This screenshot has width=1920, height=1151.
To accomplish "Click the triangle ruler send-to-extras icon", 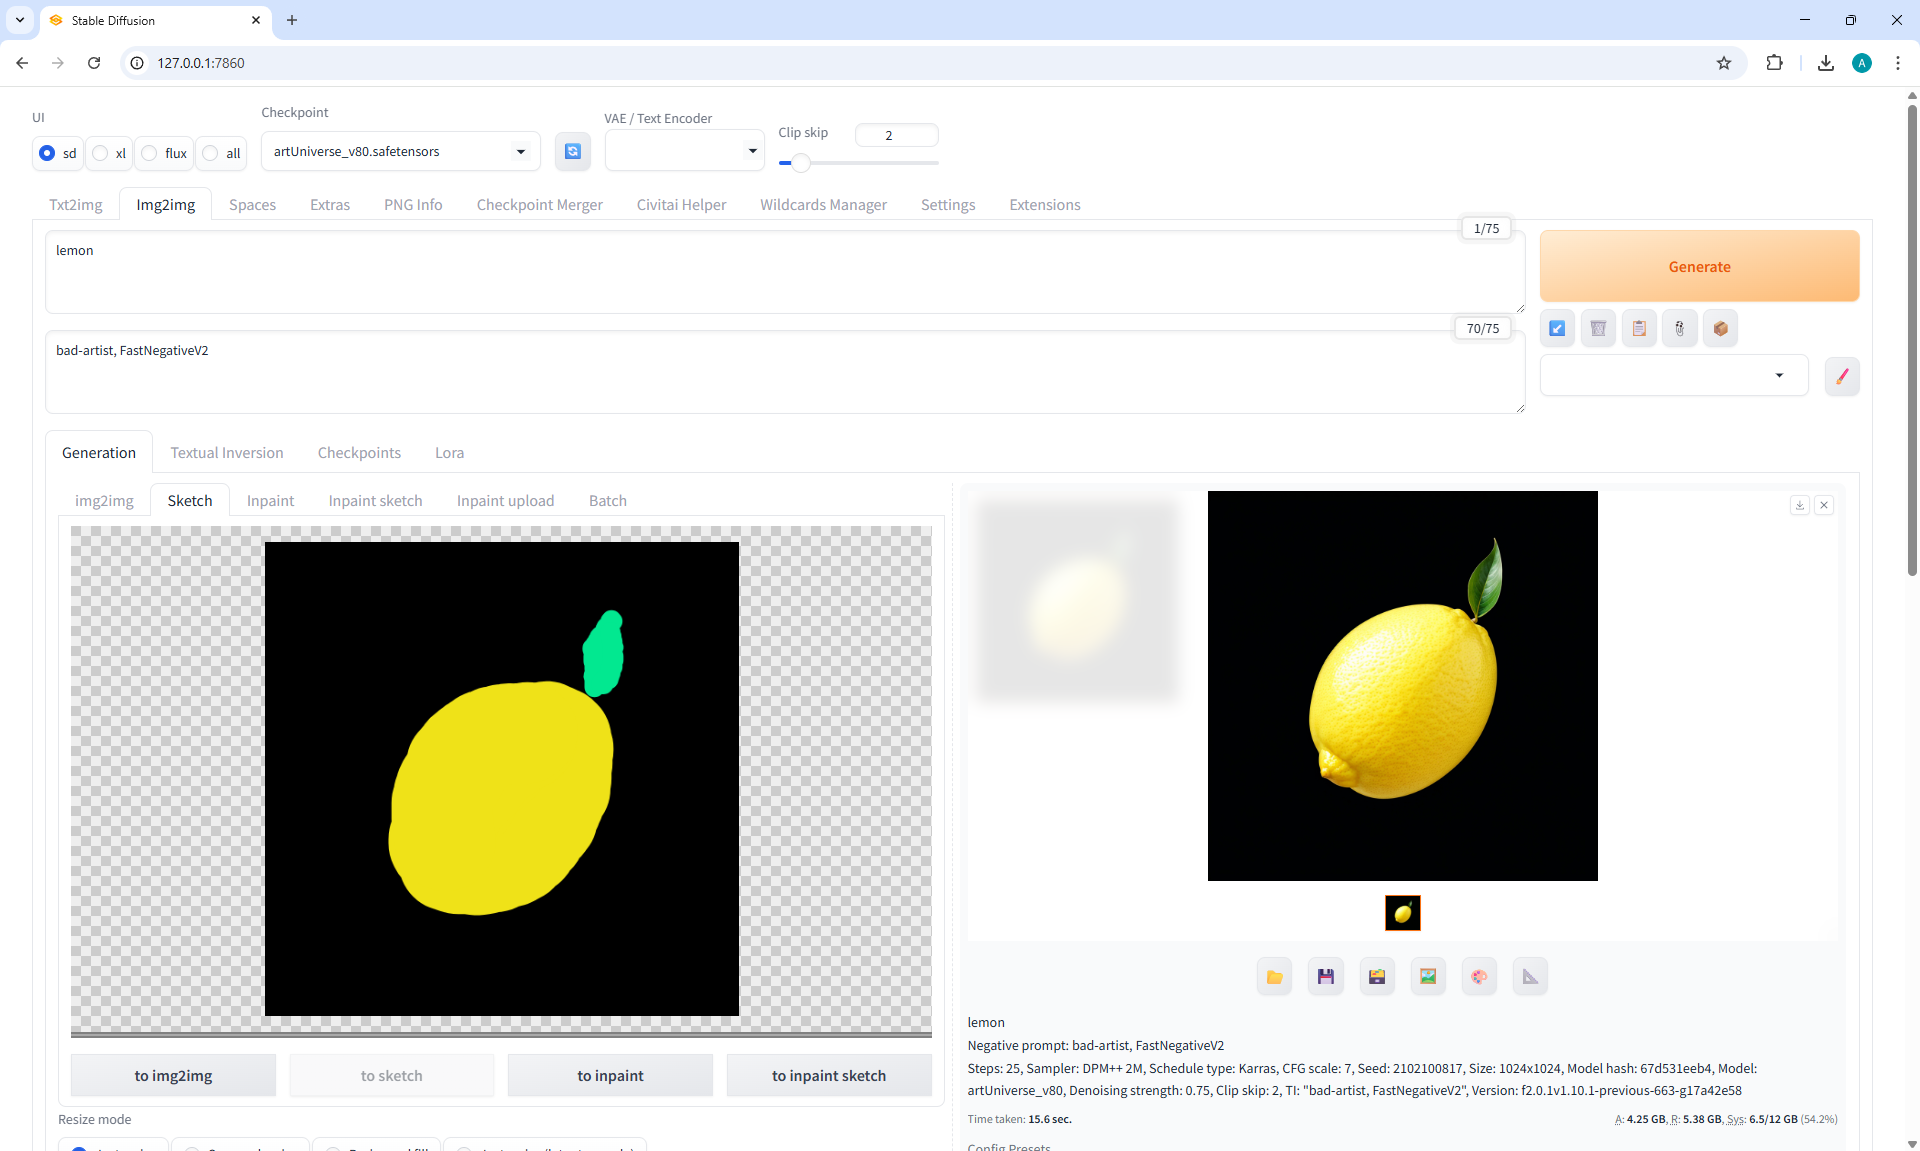I will 1530,977.
